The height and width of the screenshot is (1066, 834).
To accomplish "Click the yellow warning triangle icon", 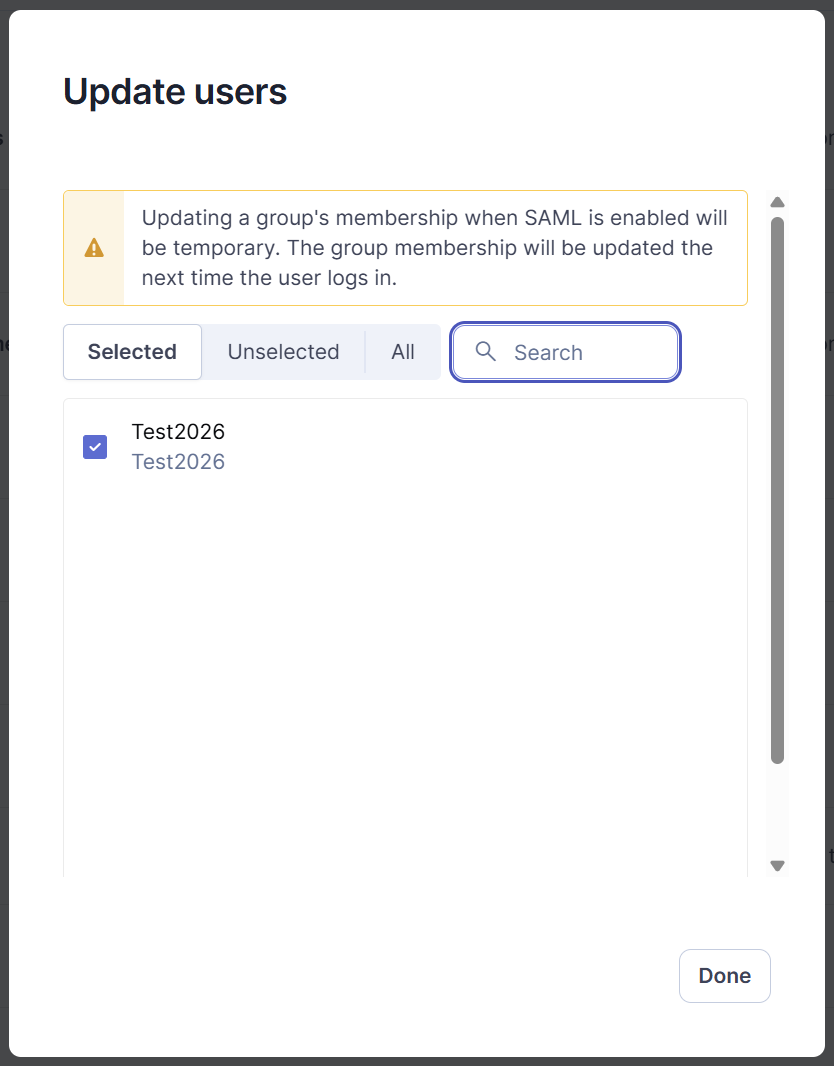I will coord(94,248).
